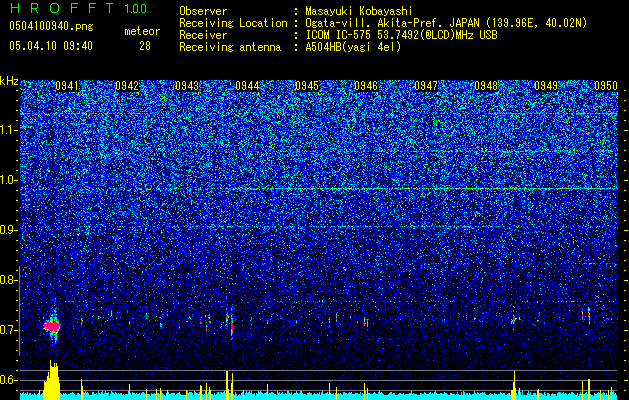The width and height of the screenshot is (629, 400).
Task: Click the large yellow power peak near 0941
Action: click(x=51, y=380)
